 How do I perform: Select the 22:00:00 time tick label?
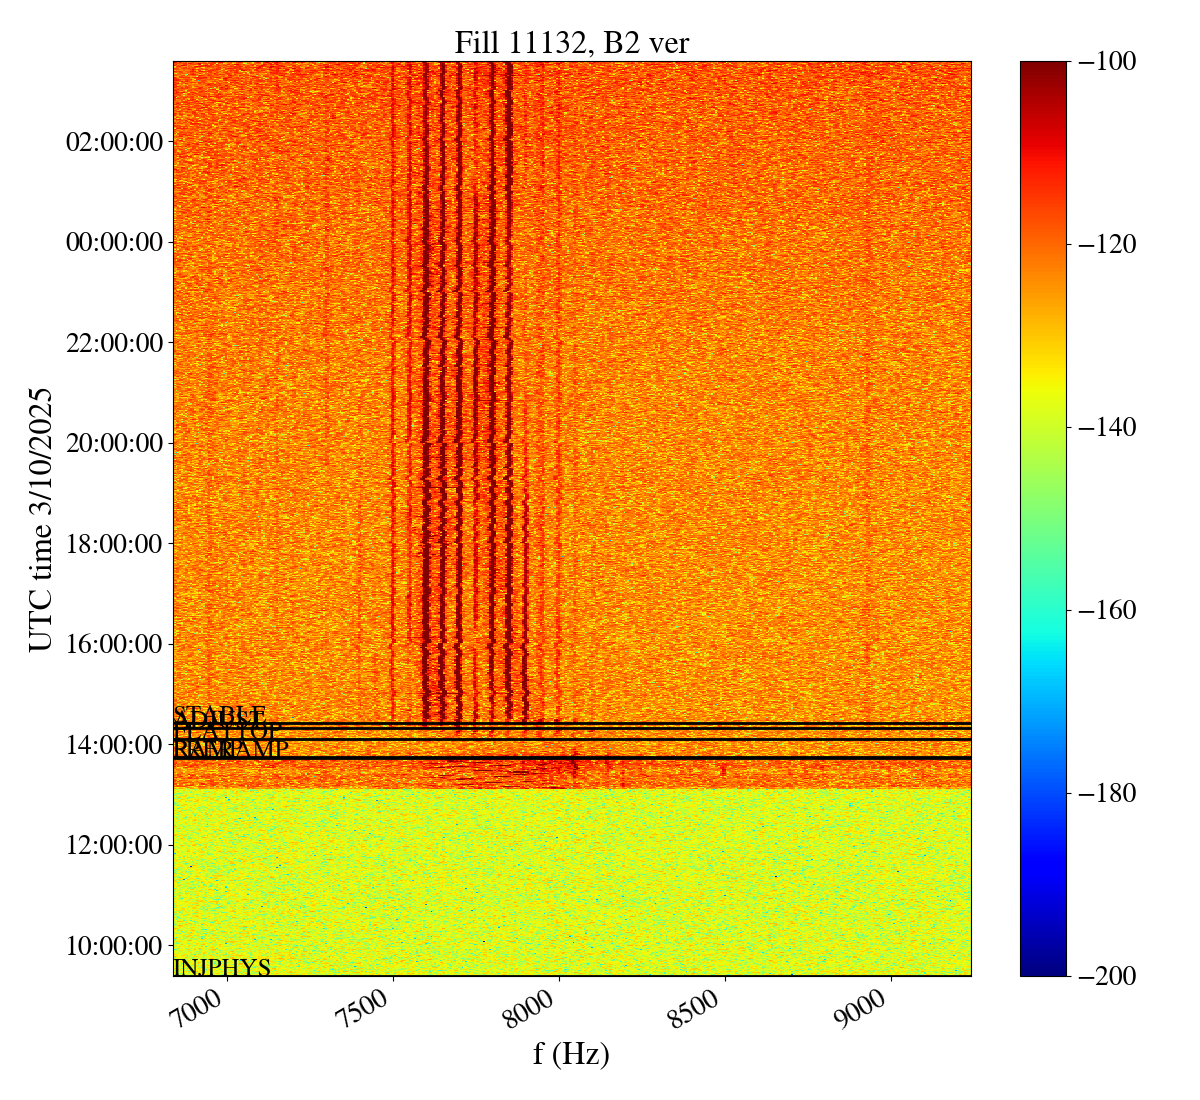tap(114, 343)
